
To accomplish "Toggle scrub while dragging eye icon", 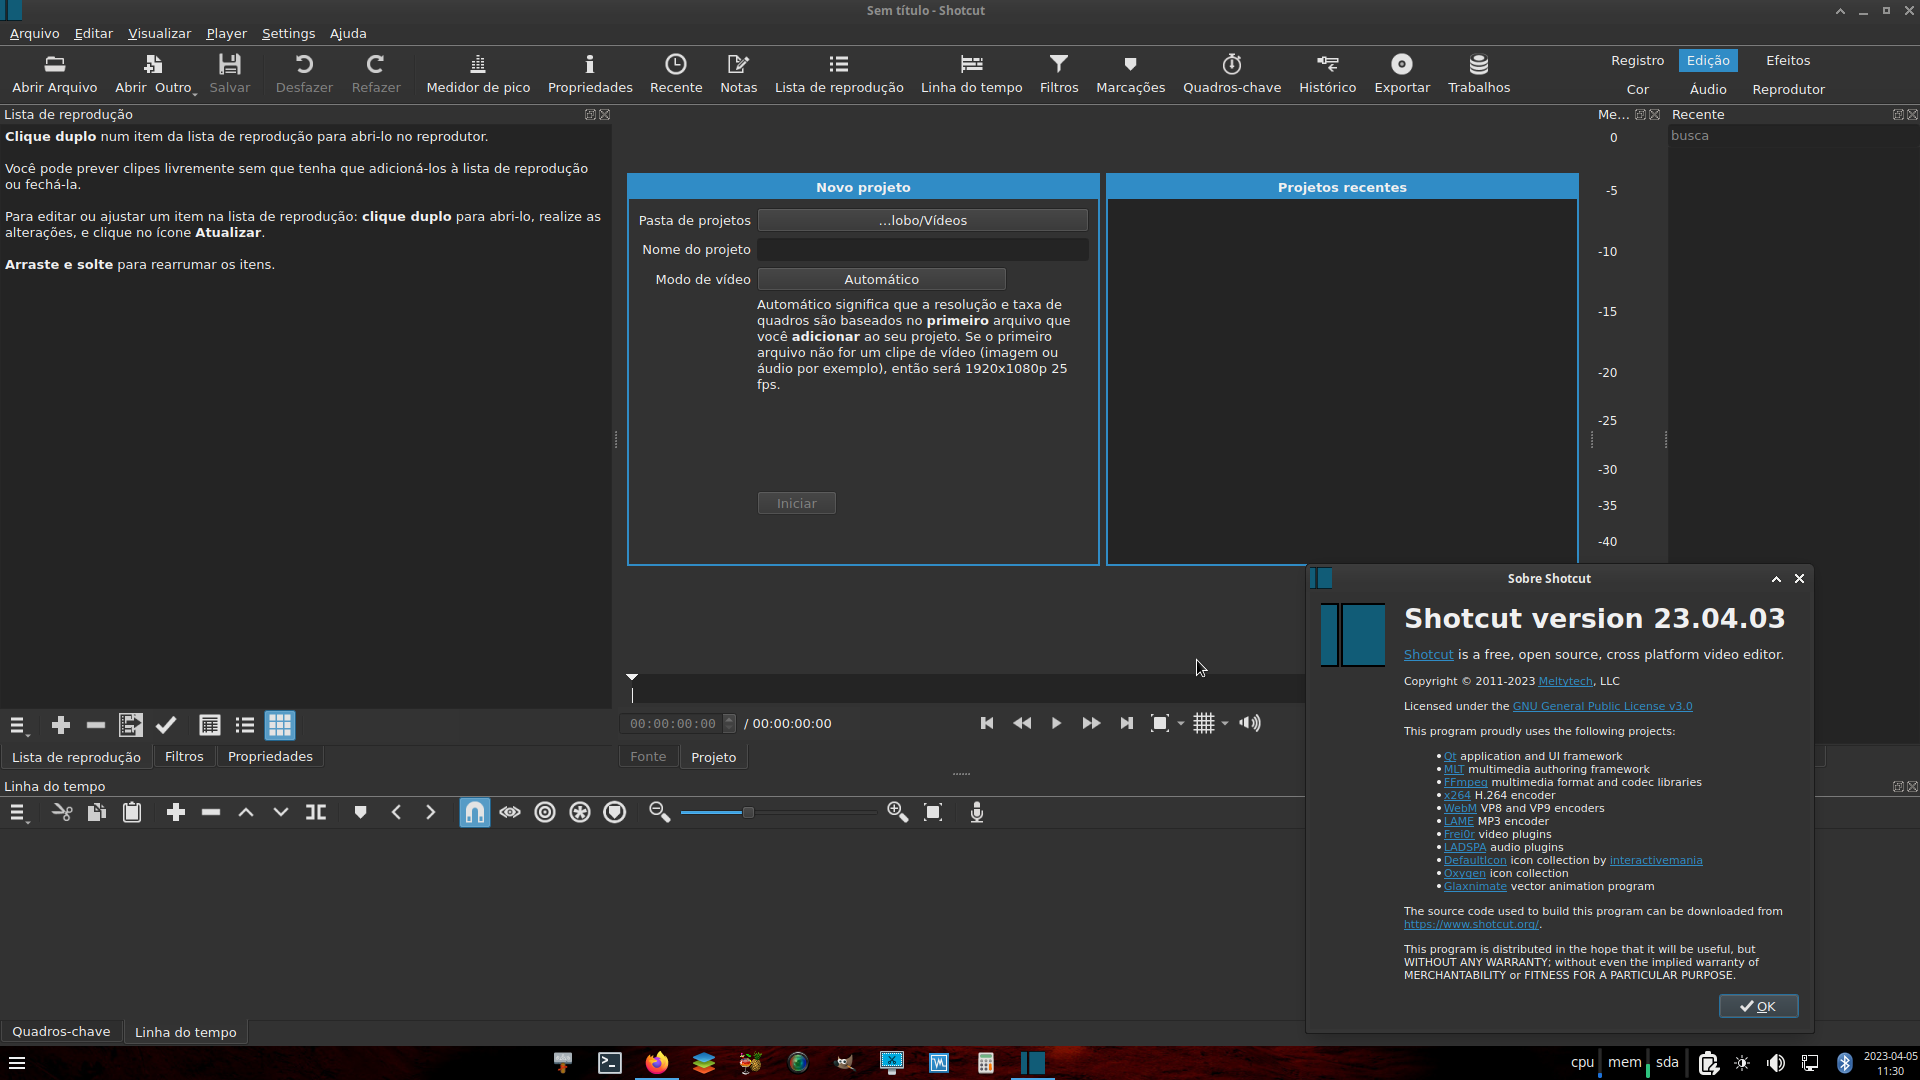I will [510, 813].
